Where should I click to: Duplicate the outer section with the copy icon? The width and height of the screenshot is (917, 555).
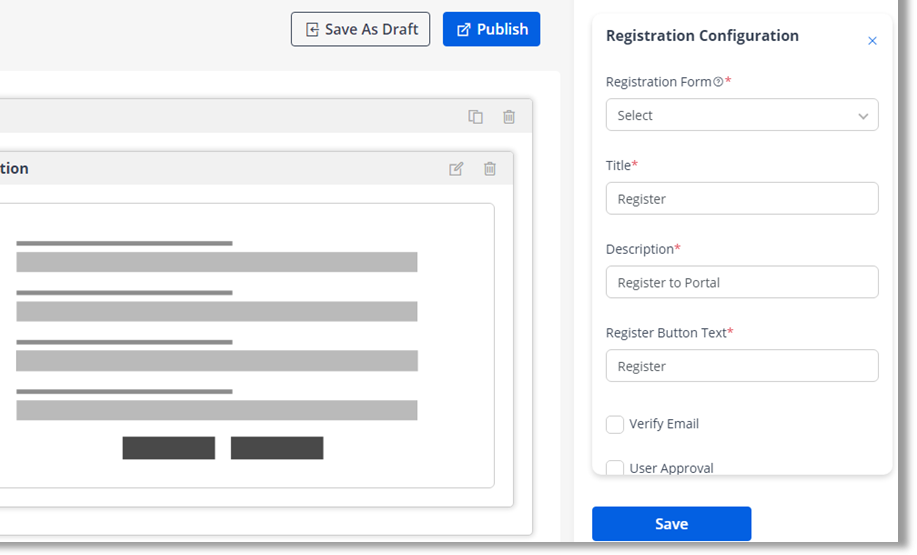pos(475,117)
